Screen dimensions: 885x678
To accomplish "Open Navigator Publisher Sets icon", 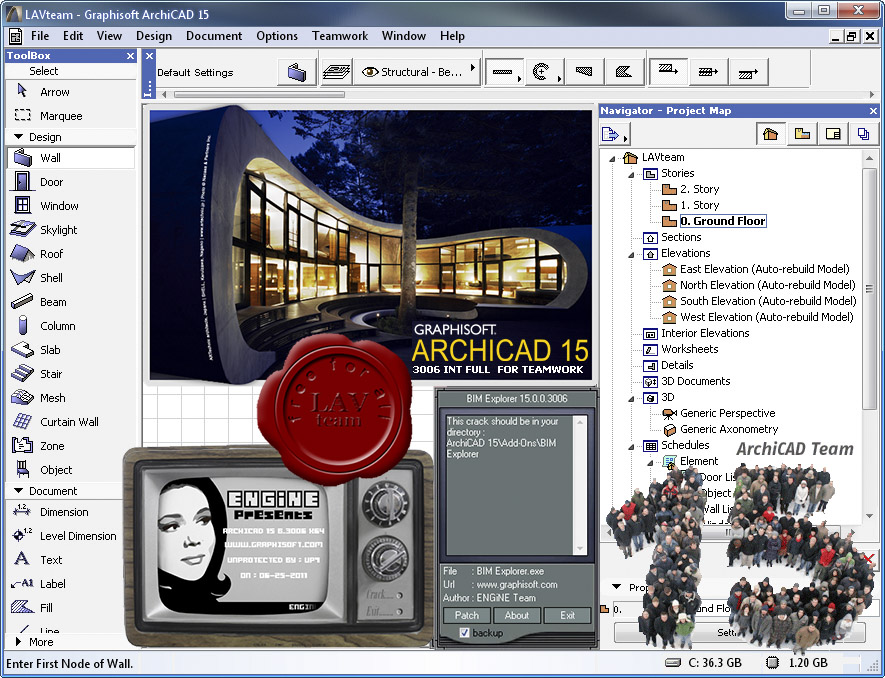I will point(864,134).
